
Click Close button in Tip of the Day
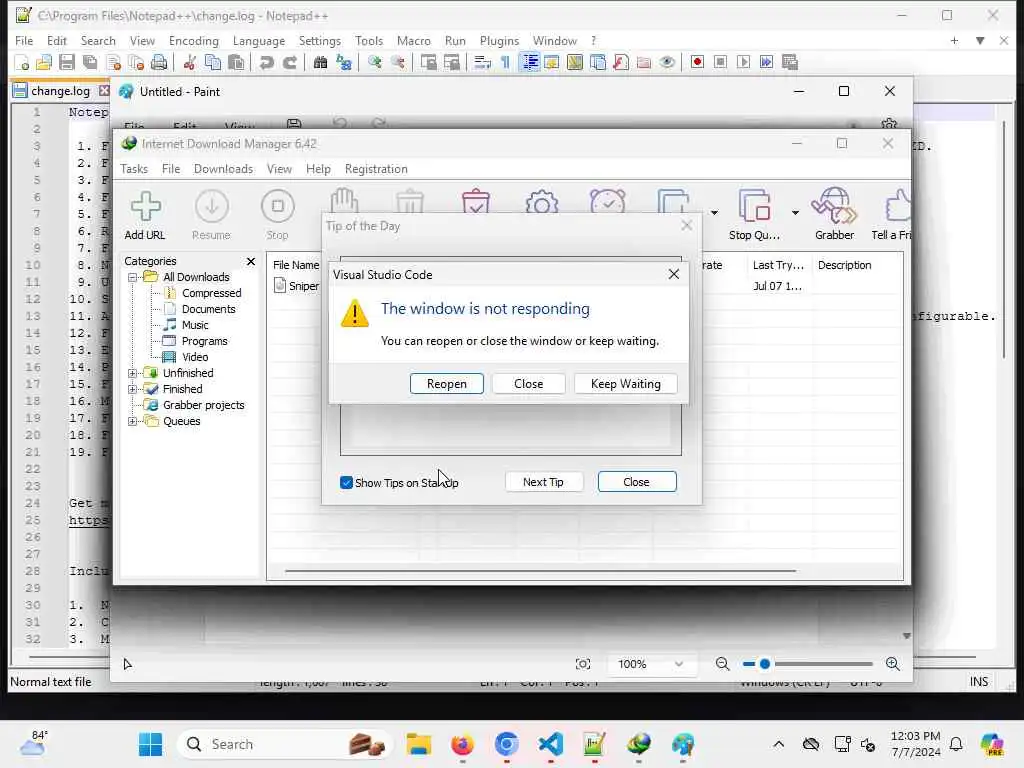pyautogui.click(x=637, y=482)
